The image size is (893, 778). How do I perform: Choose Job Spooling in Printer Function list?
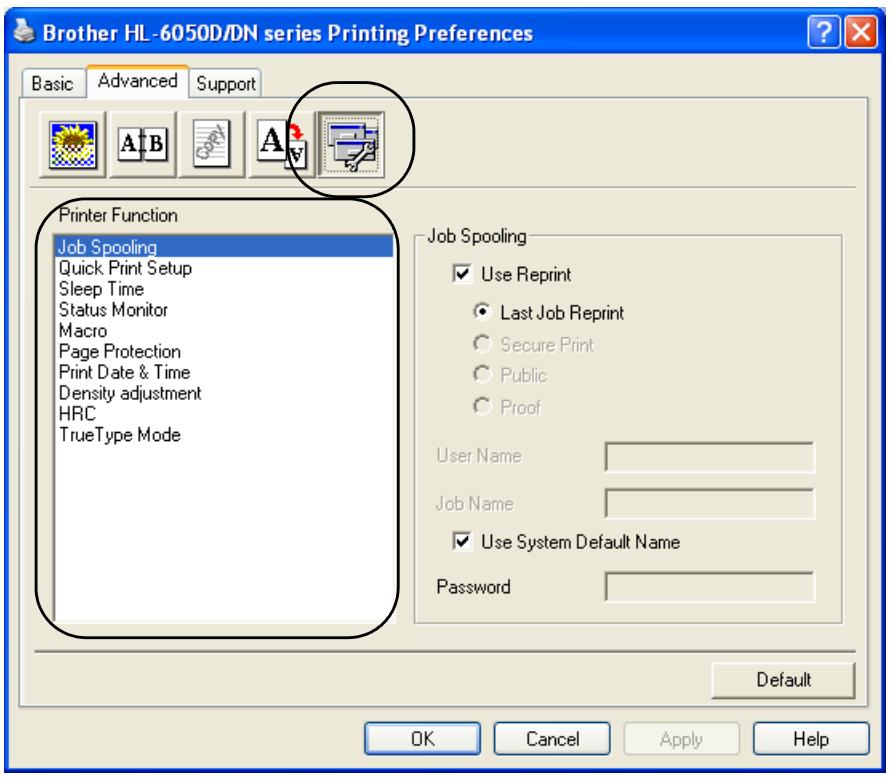tap(224, 247)
